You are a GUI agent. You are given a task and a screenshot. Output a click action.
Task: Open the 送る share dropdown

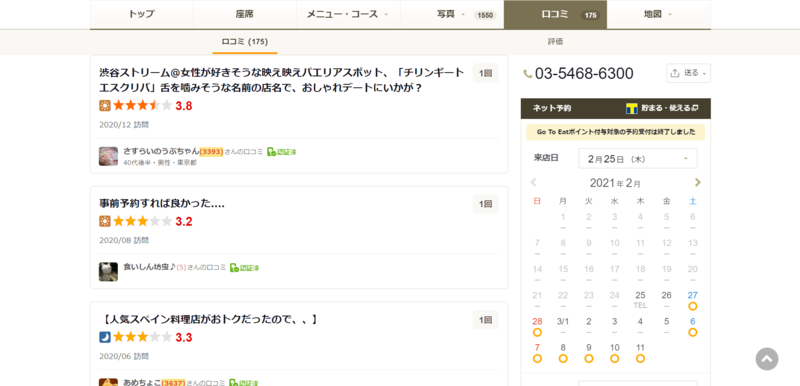[x=688, y=73]
